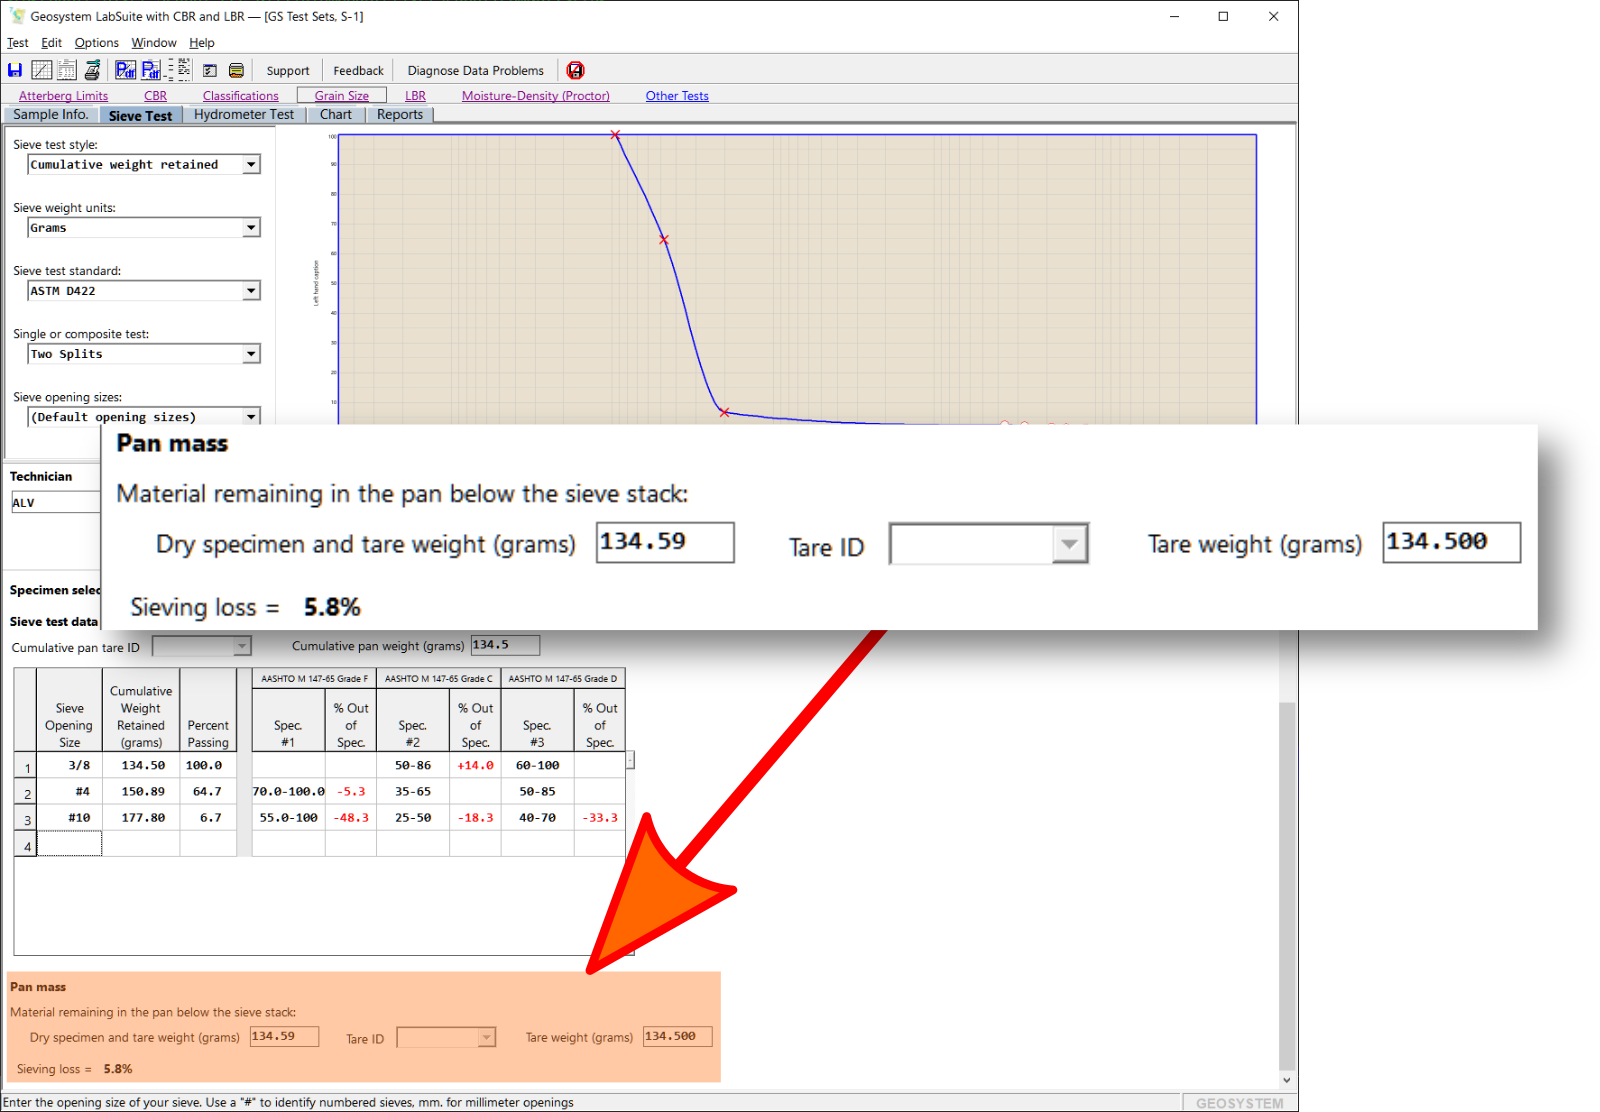Image resolution: width=1600 pixels, height=1112 pixels.
Task: Click the printer icon in toolbar
Action: click(92, 70)
